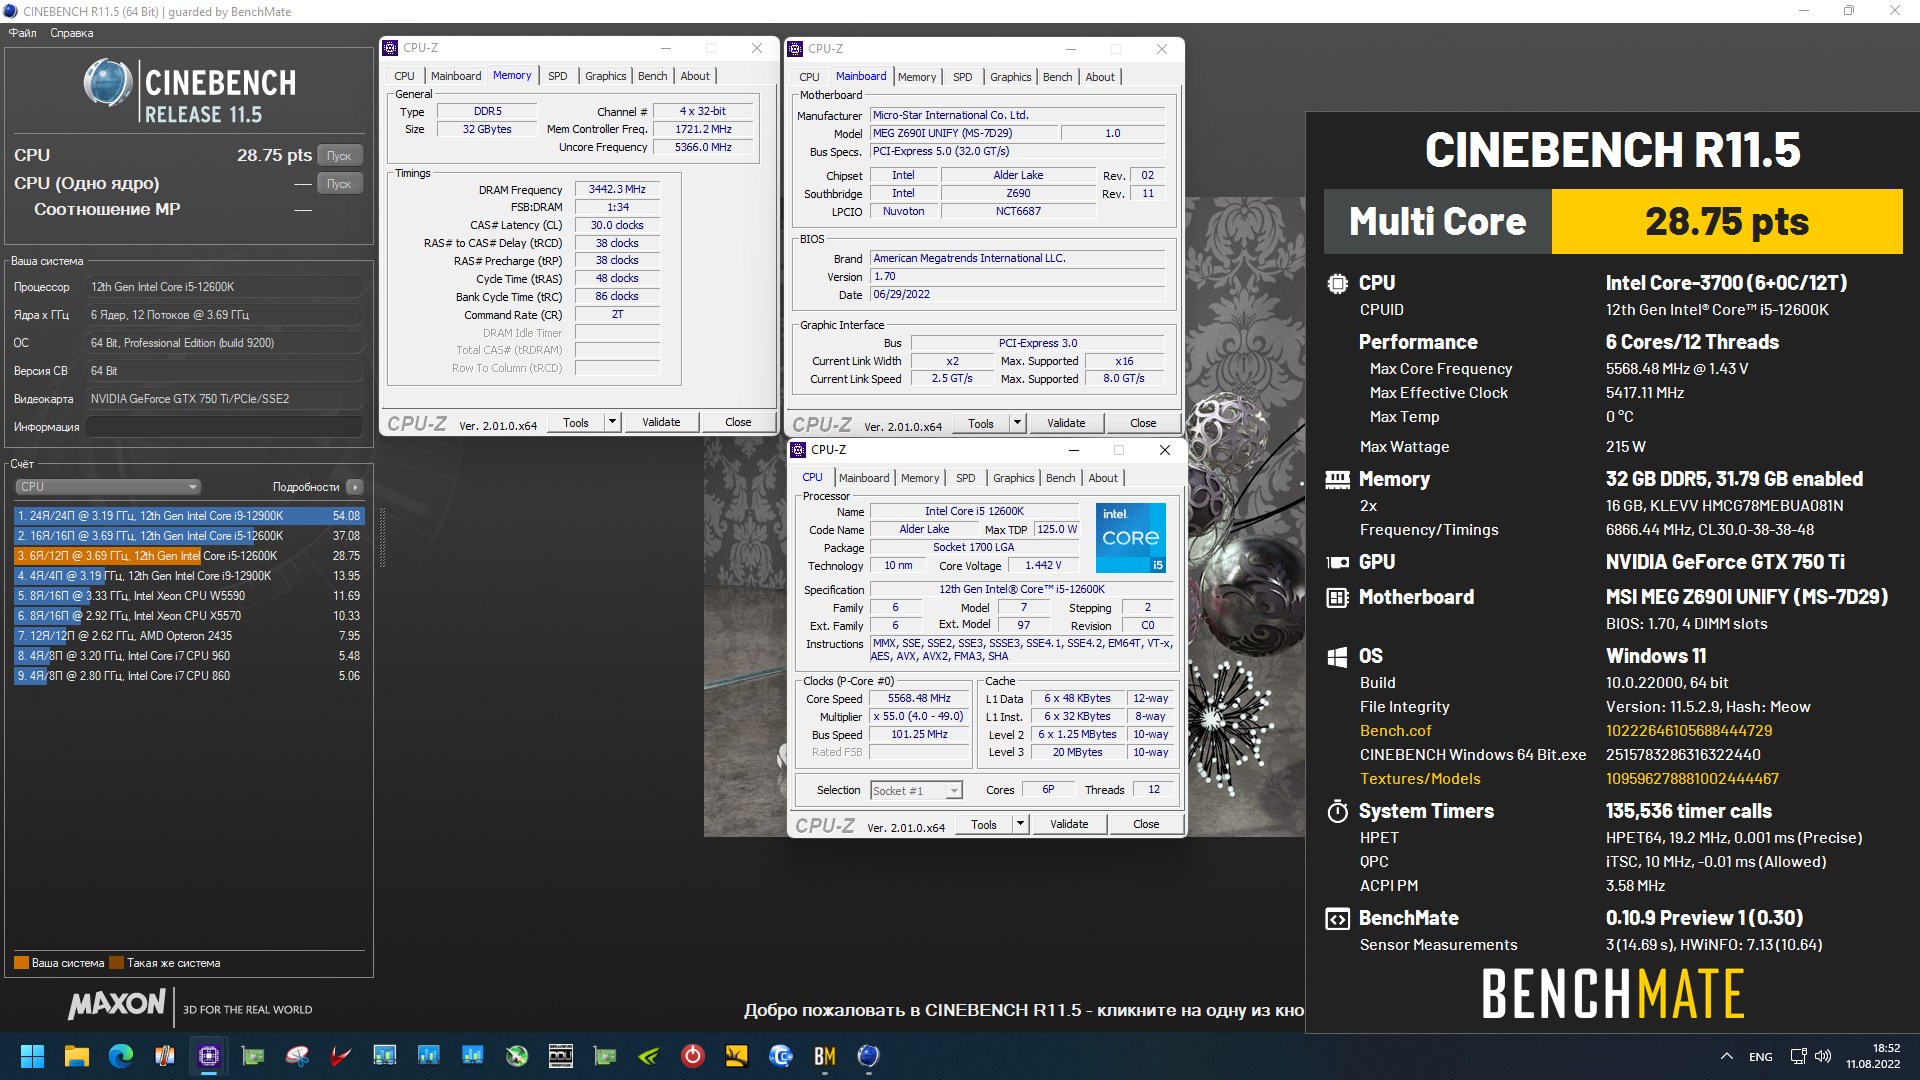Expand Tools dropdown arrow in Memory CPU-Z window
1920x1080 pixels.
[612, 422]
